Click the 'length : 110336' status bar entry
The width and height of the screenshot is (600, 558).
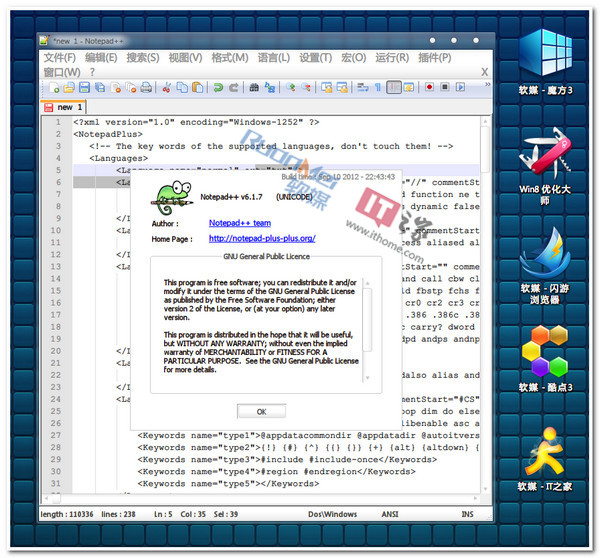click(x=67, y=514)
